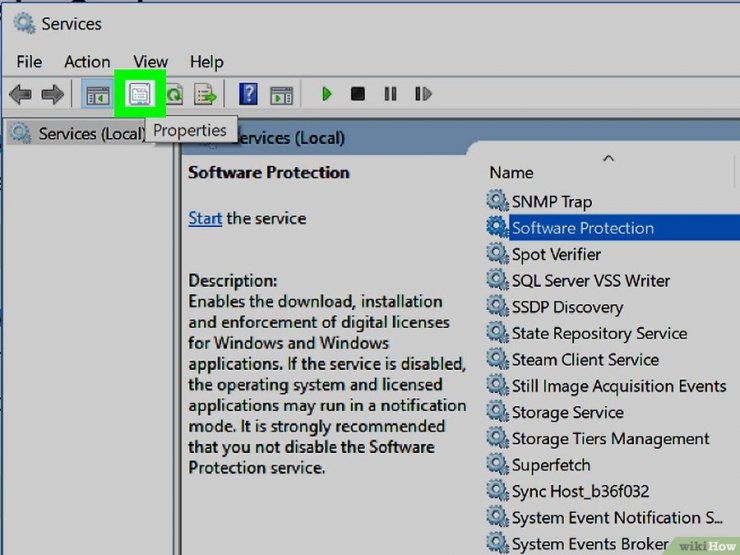Click the gear icon beside Still Image Acquisition Events
Viewport: 740px width, 555px height.
coord(497,385)
